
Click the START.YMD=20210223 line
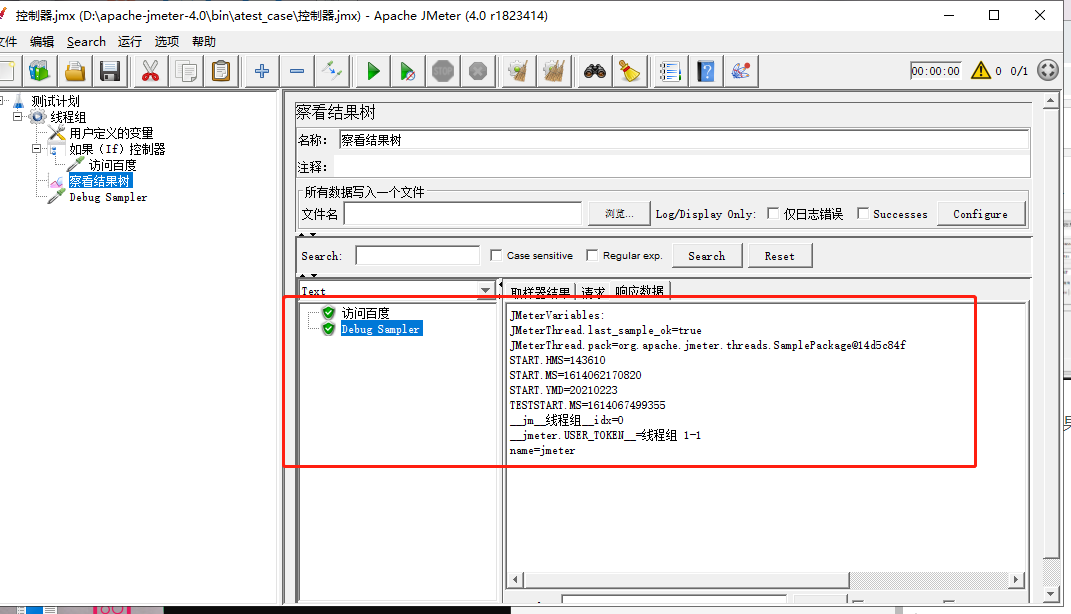(x=564, y=390)
